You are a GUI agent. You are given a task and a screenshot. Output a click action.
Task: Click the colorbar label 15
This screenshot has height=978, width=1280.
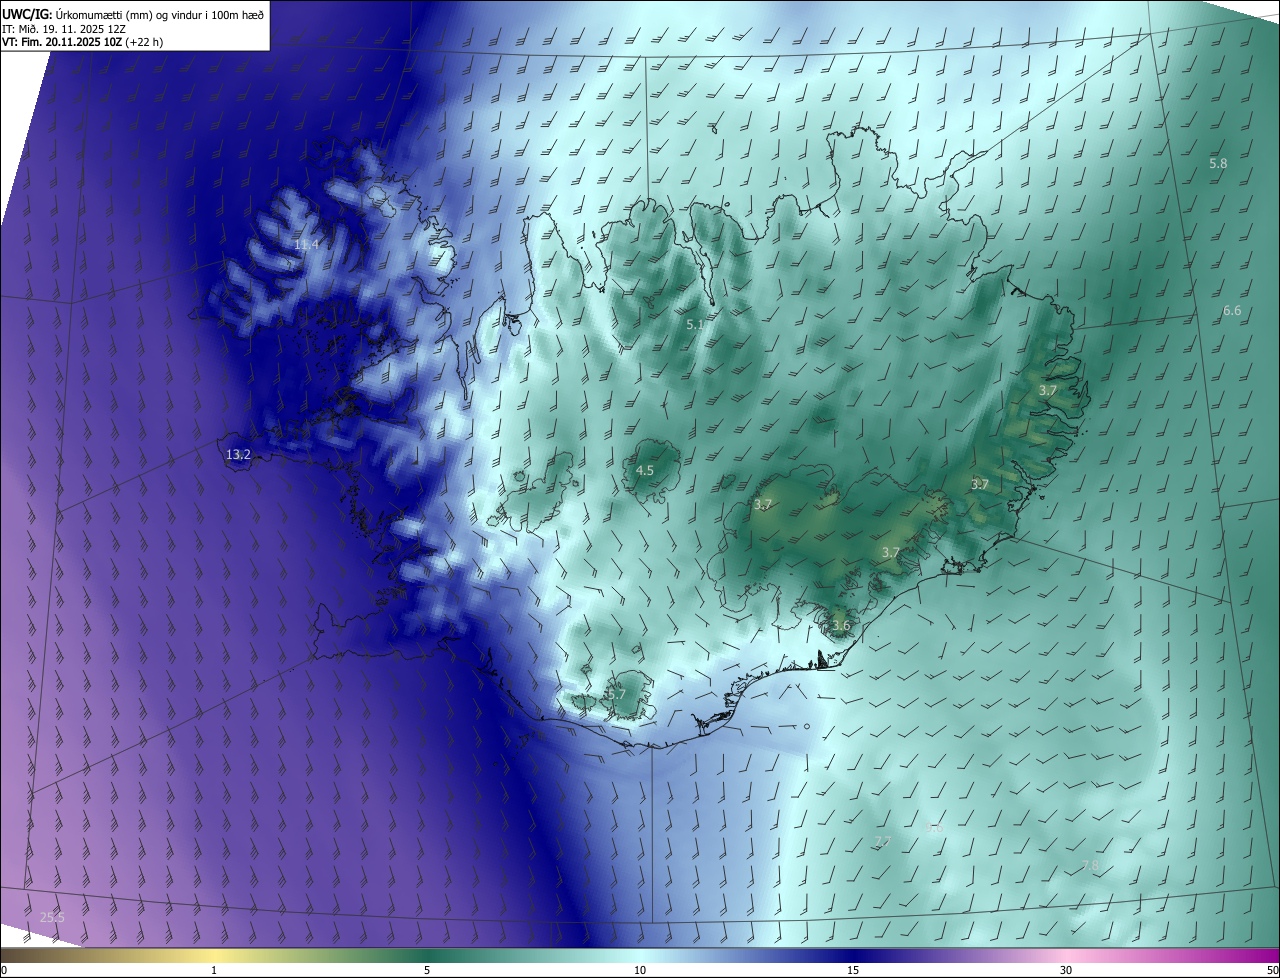[x=853, y=970]
